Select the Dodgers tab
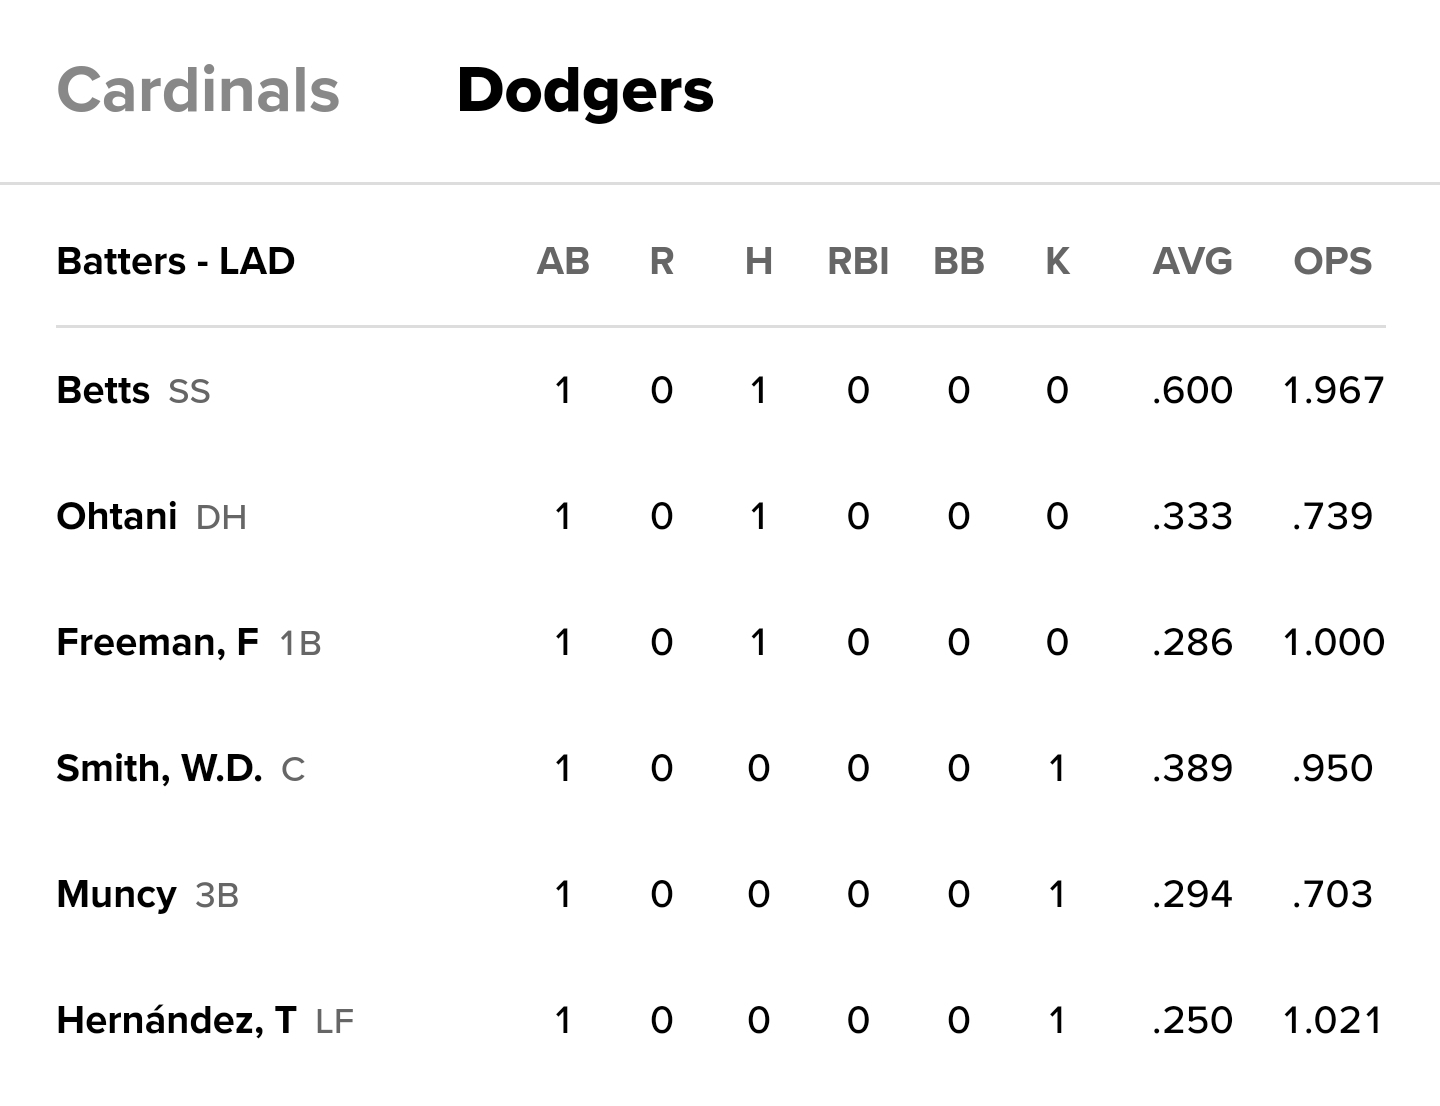Screen dimensions: 1440x1106 pos(585,90)
